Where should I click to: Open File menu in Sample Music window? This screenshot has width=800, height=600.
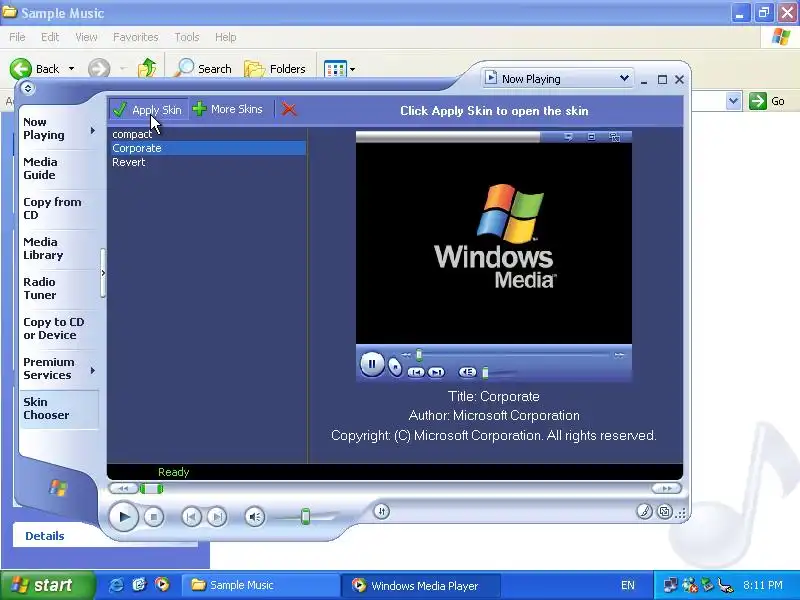click(x=17, y=37)
